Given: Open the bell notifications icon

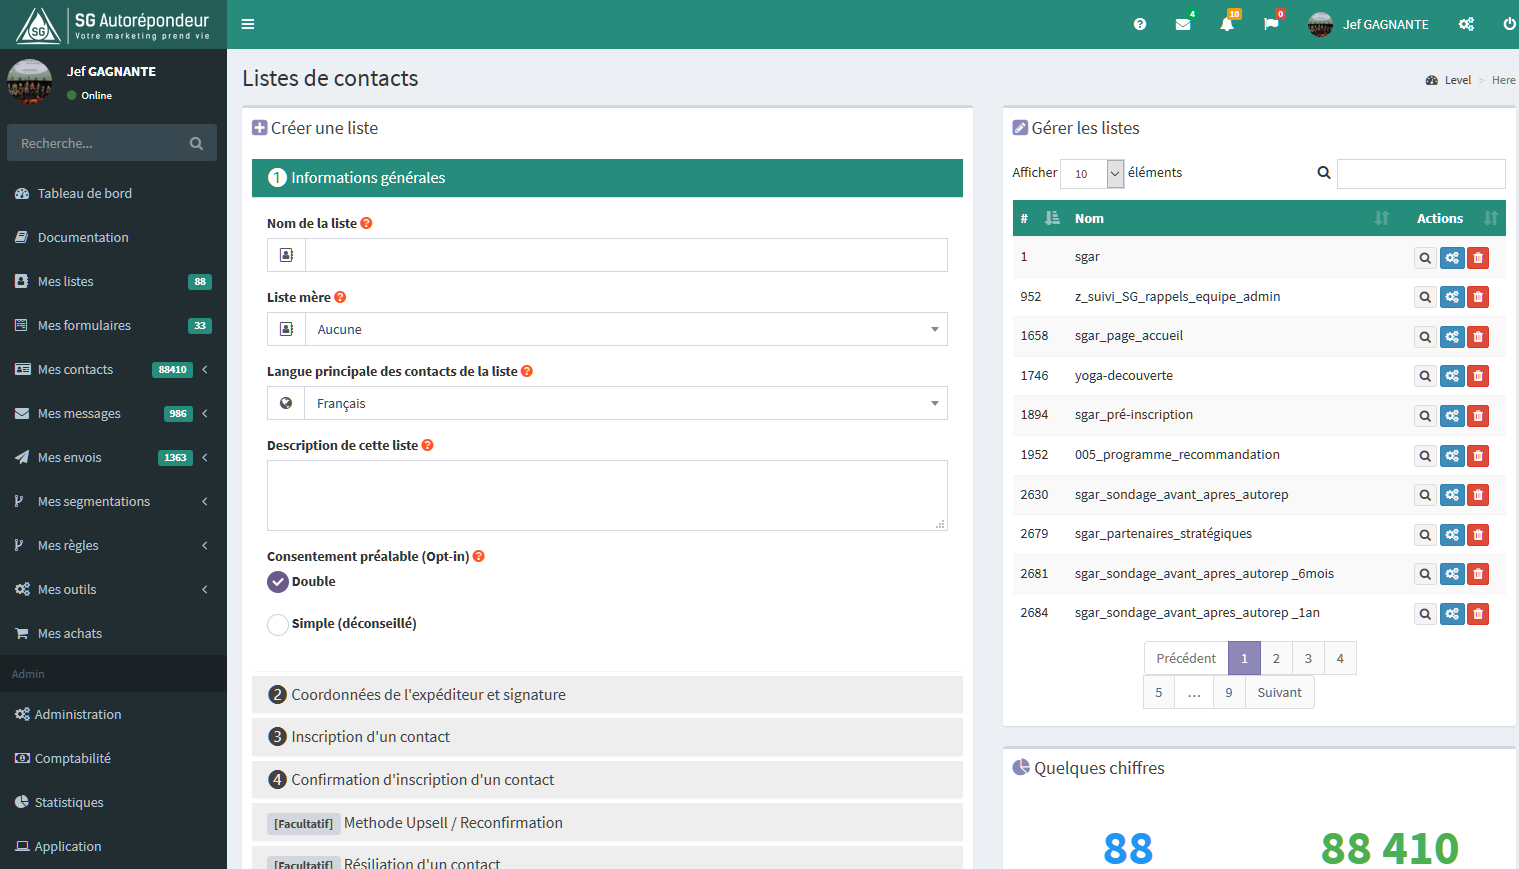Looking at the screenshot, I should [1227, 24].
